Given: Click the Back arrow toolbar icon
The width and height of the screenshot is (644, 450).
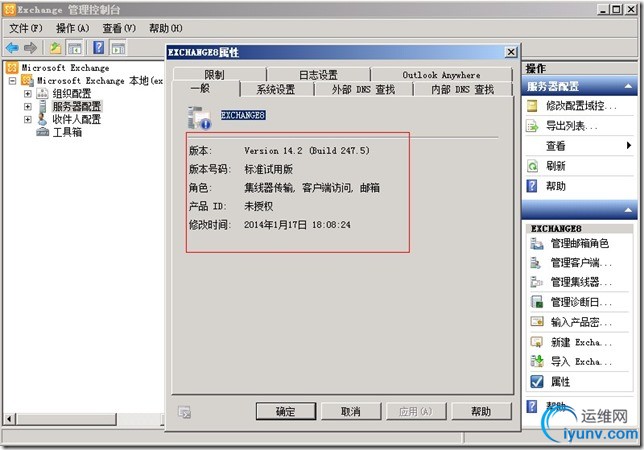Looking at the screenshot, I should click(x=13, y=48).
